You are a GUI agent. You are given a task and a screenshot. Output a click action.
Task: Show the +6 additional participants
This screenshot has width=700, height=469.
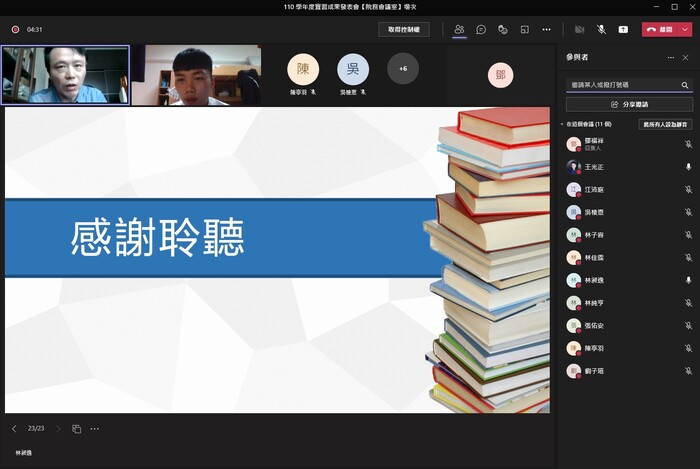click(x=403, y=68)
